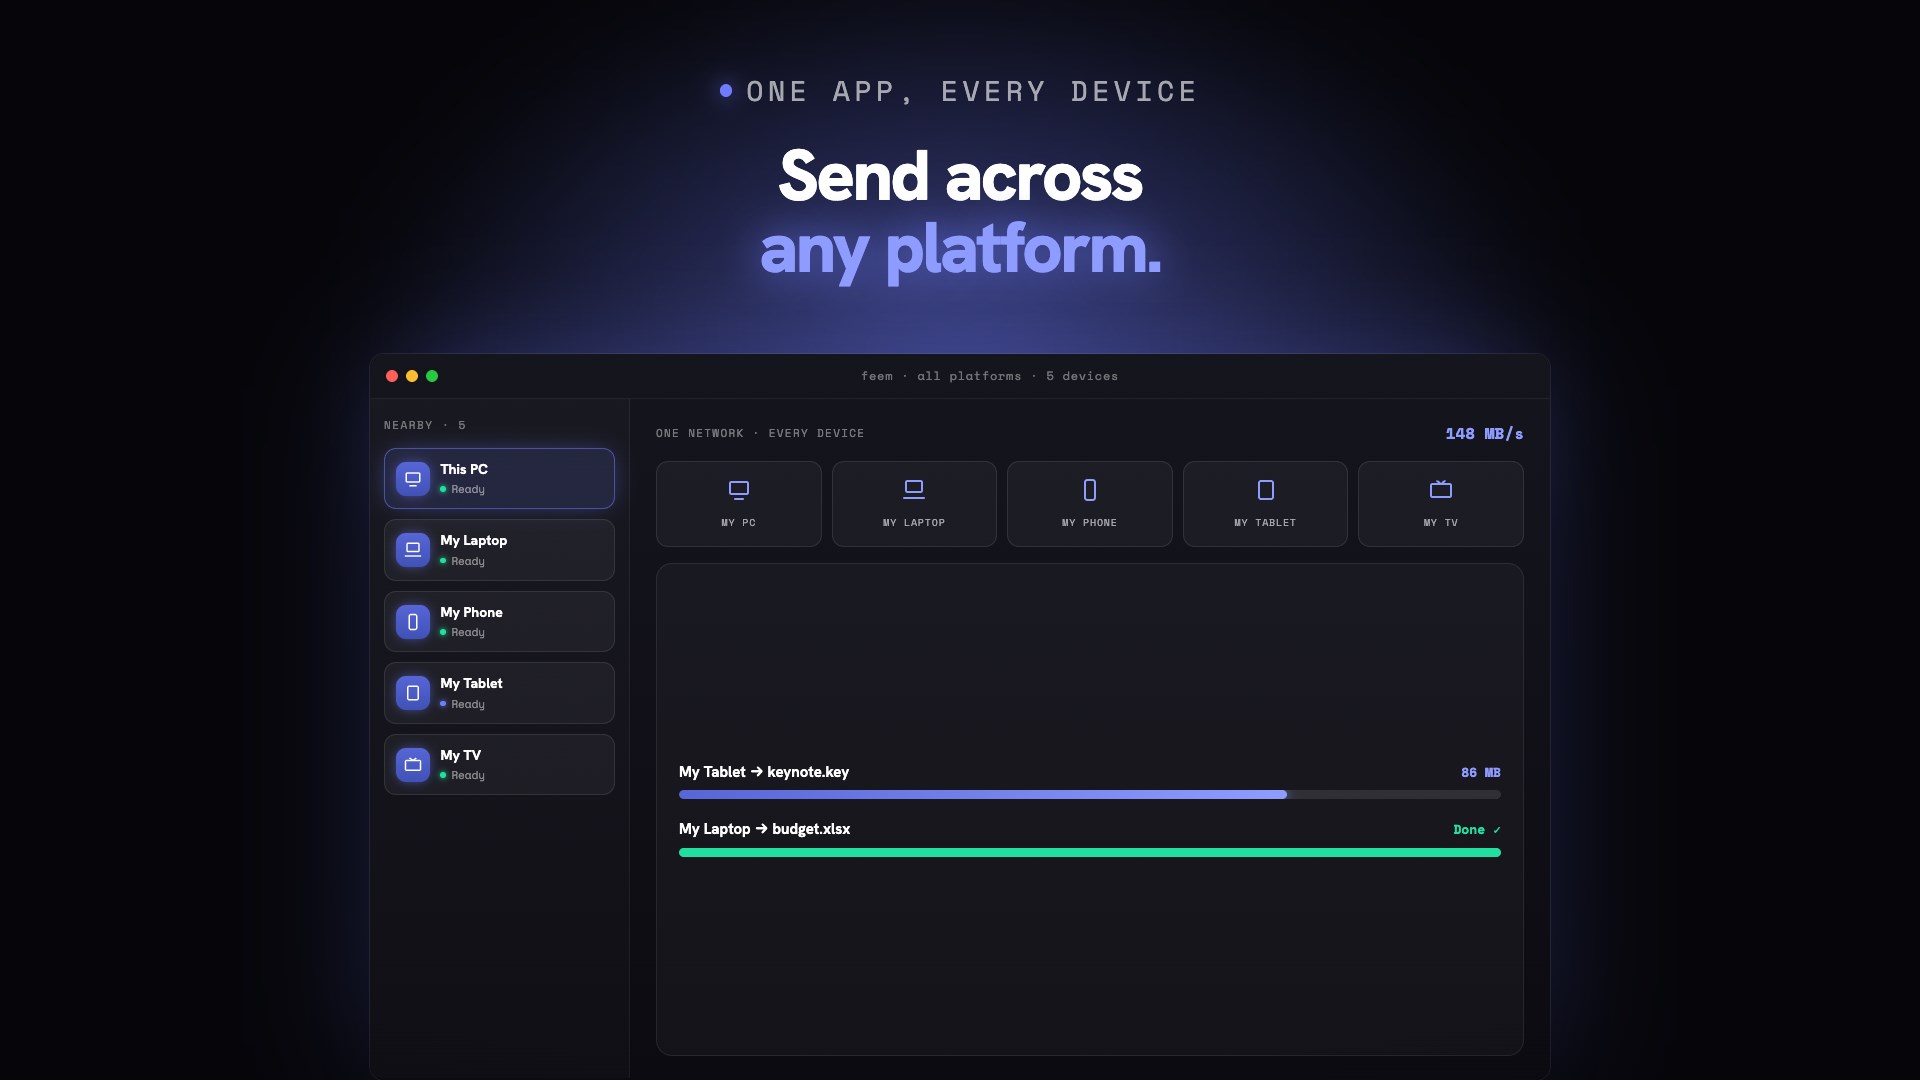Click the ONE APP, EVERY DEVICE tagline
This screenshot has width=1920, height=1080.
(971, 92)
